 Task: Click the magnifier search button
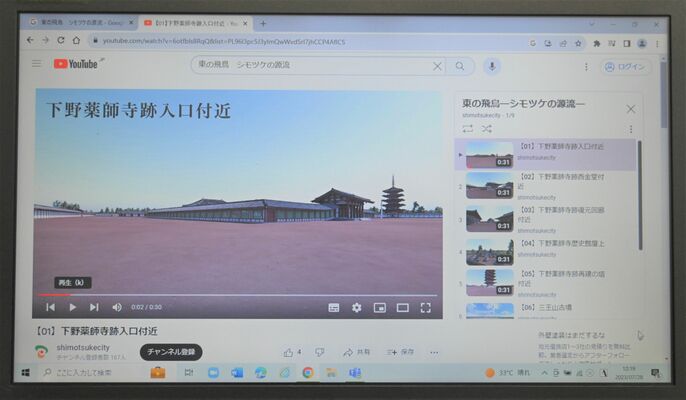460,66
